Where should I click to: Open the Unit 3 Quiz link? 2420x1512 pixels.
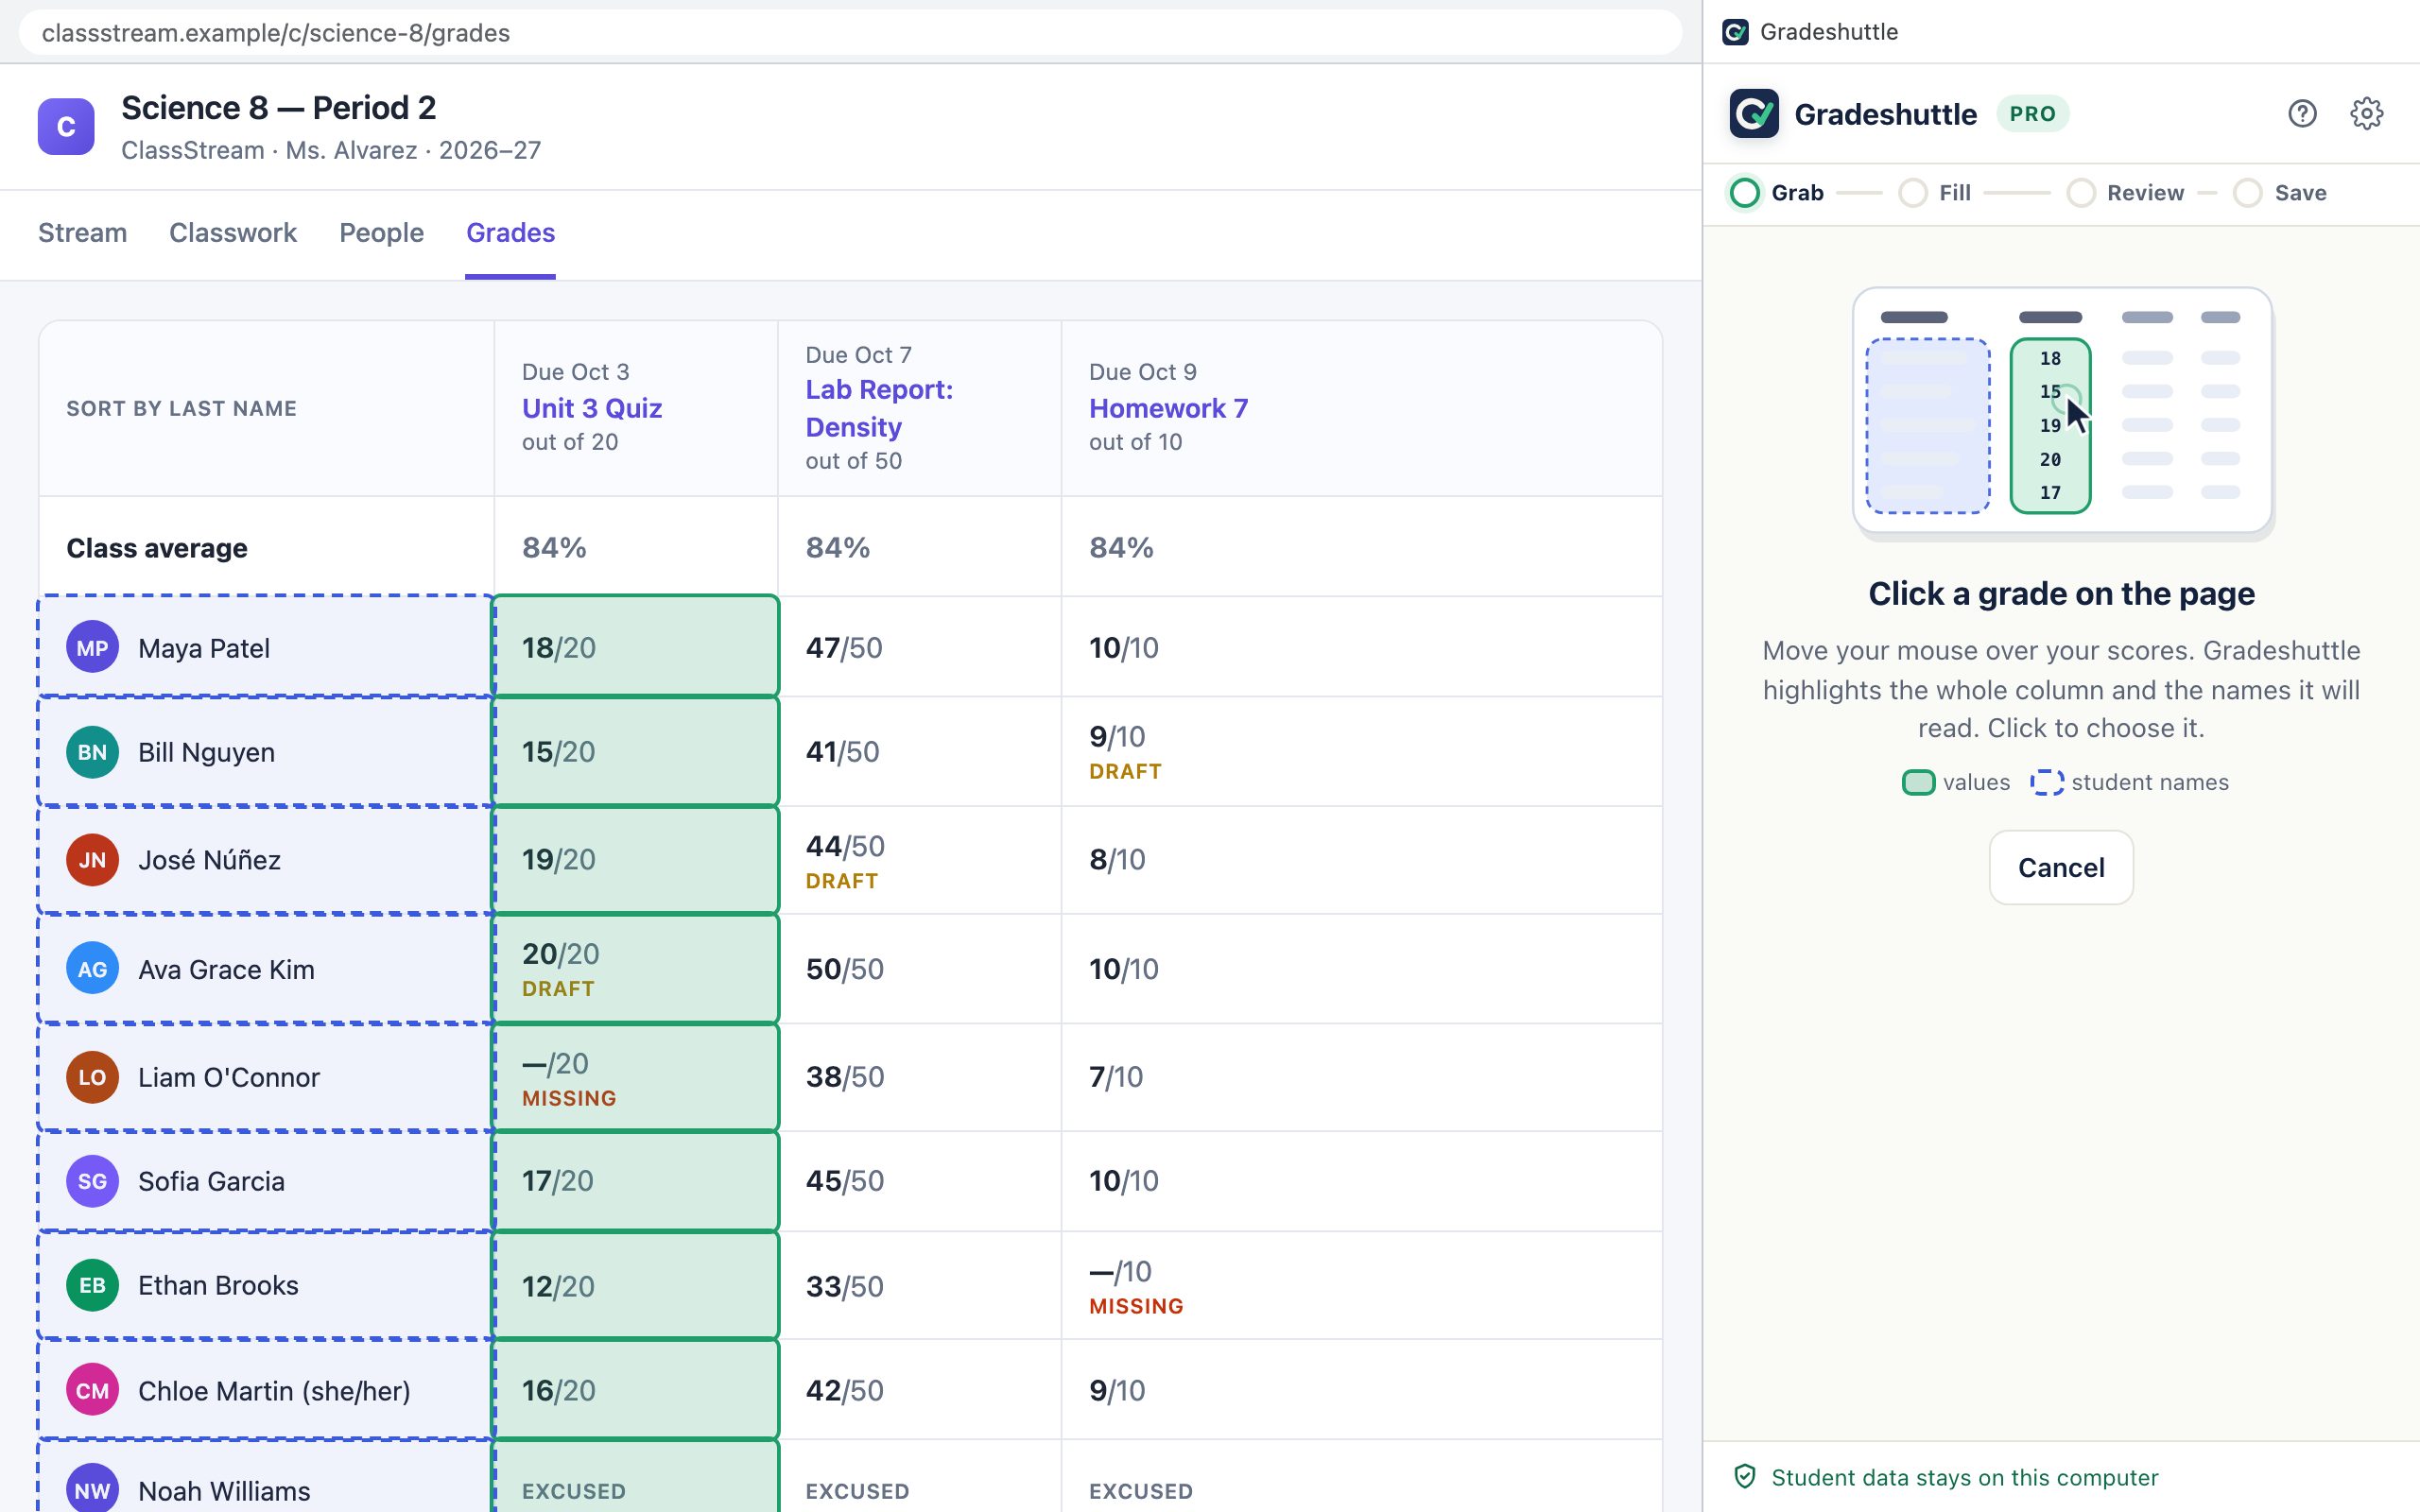(592, 408)
